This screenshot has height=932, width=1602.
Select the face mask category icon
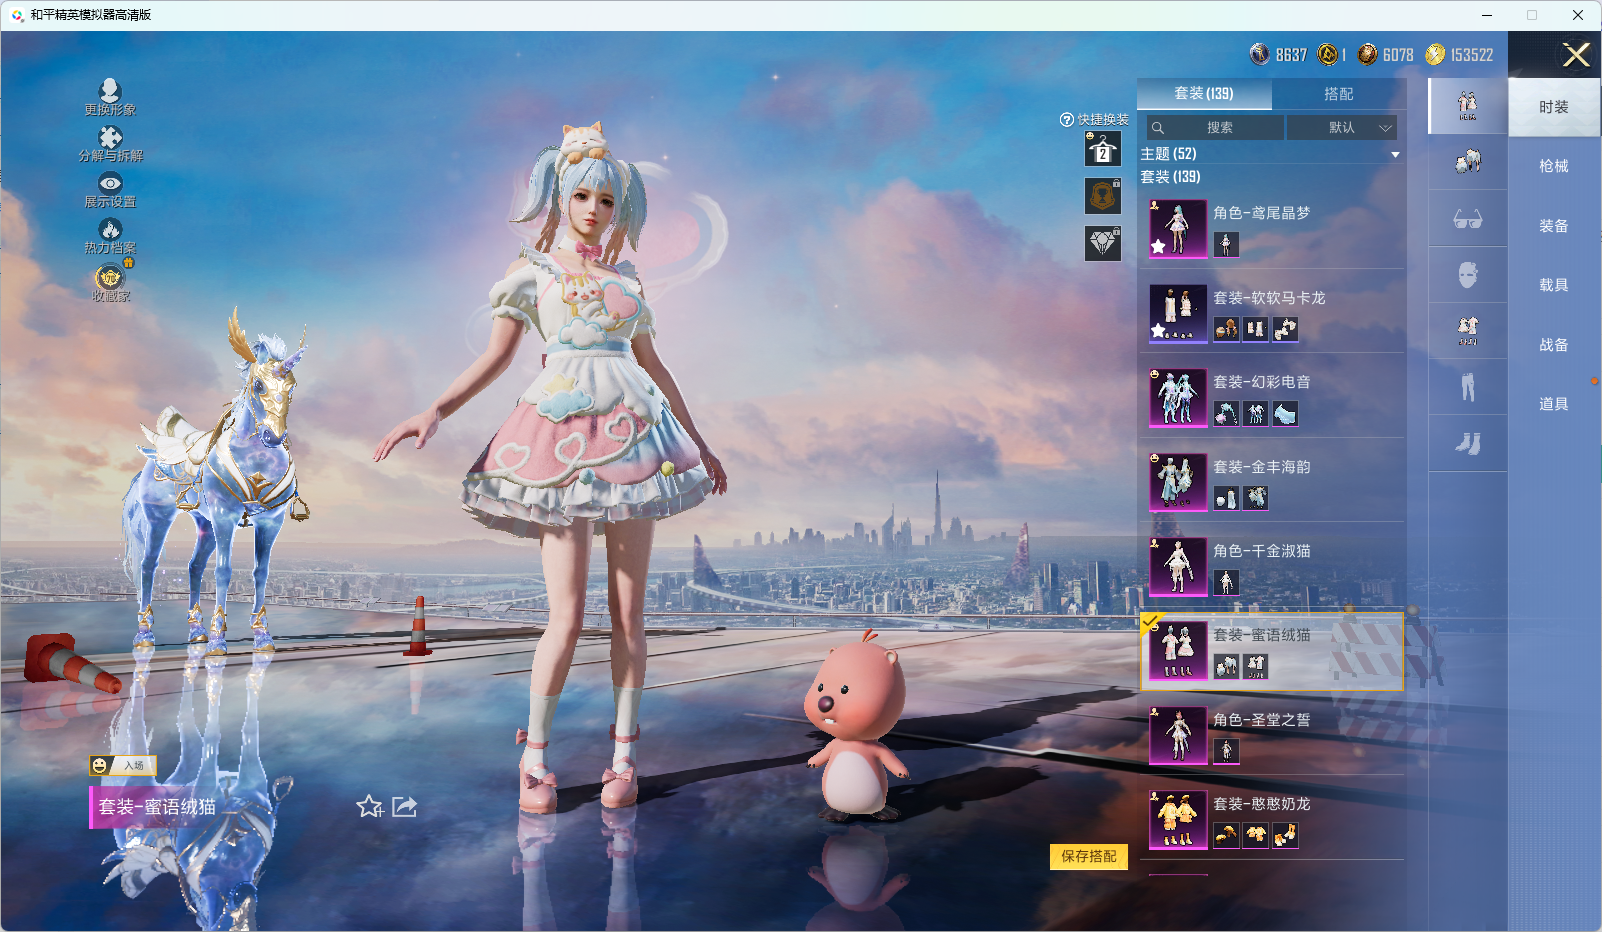[x=1467, y=275]
